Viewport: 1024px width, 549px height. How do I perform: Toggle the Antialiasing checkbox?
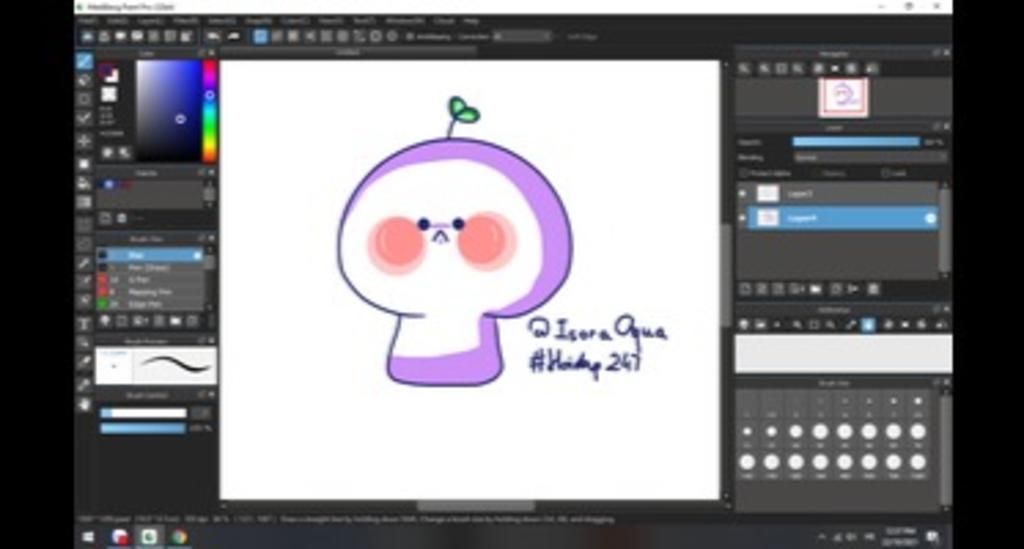[410, 37]
